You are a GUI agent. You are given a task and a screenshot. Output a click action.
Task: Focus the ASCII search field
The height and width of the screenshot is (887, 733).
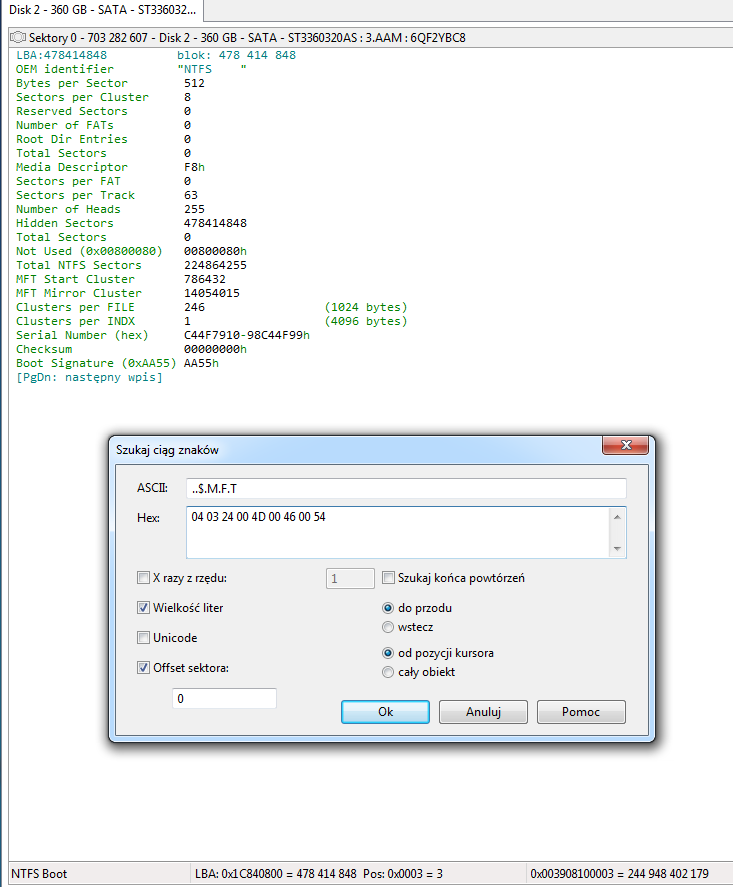point(406,488)
